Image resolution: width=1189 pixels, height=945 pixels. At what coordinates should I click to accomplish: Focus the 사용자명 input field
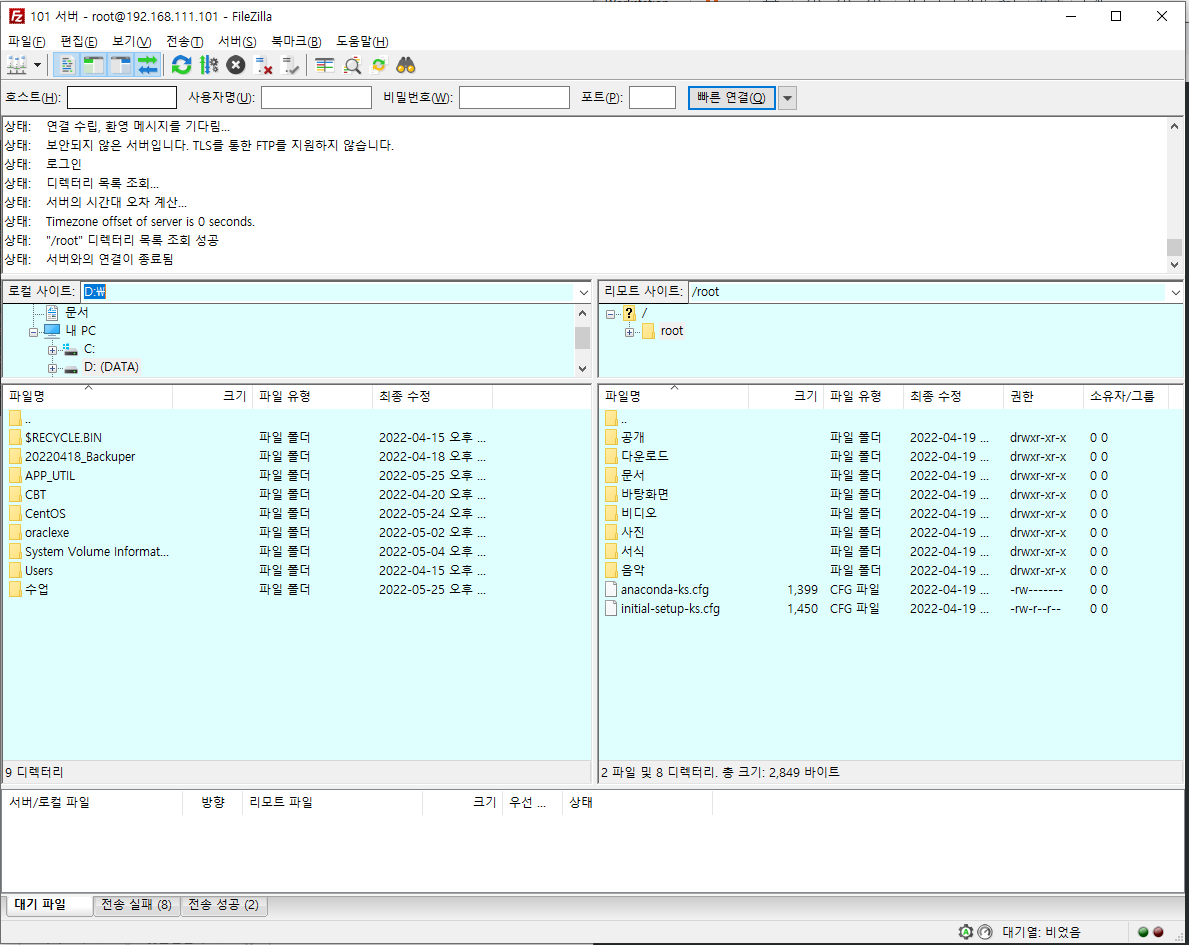[316, 98]
